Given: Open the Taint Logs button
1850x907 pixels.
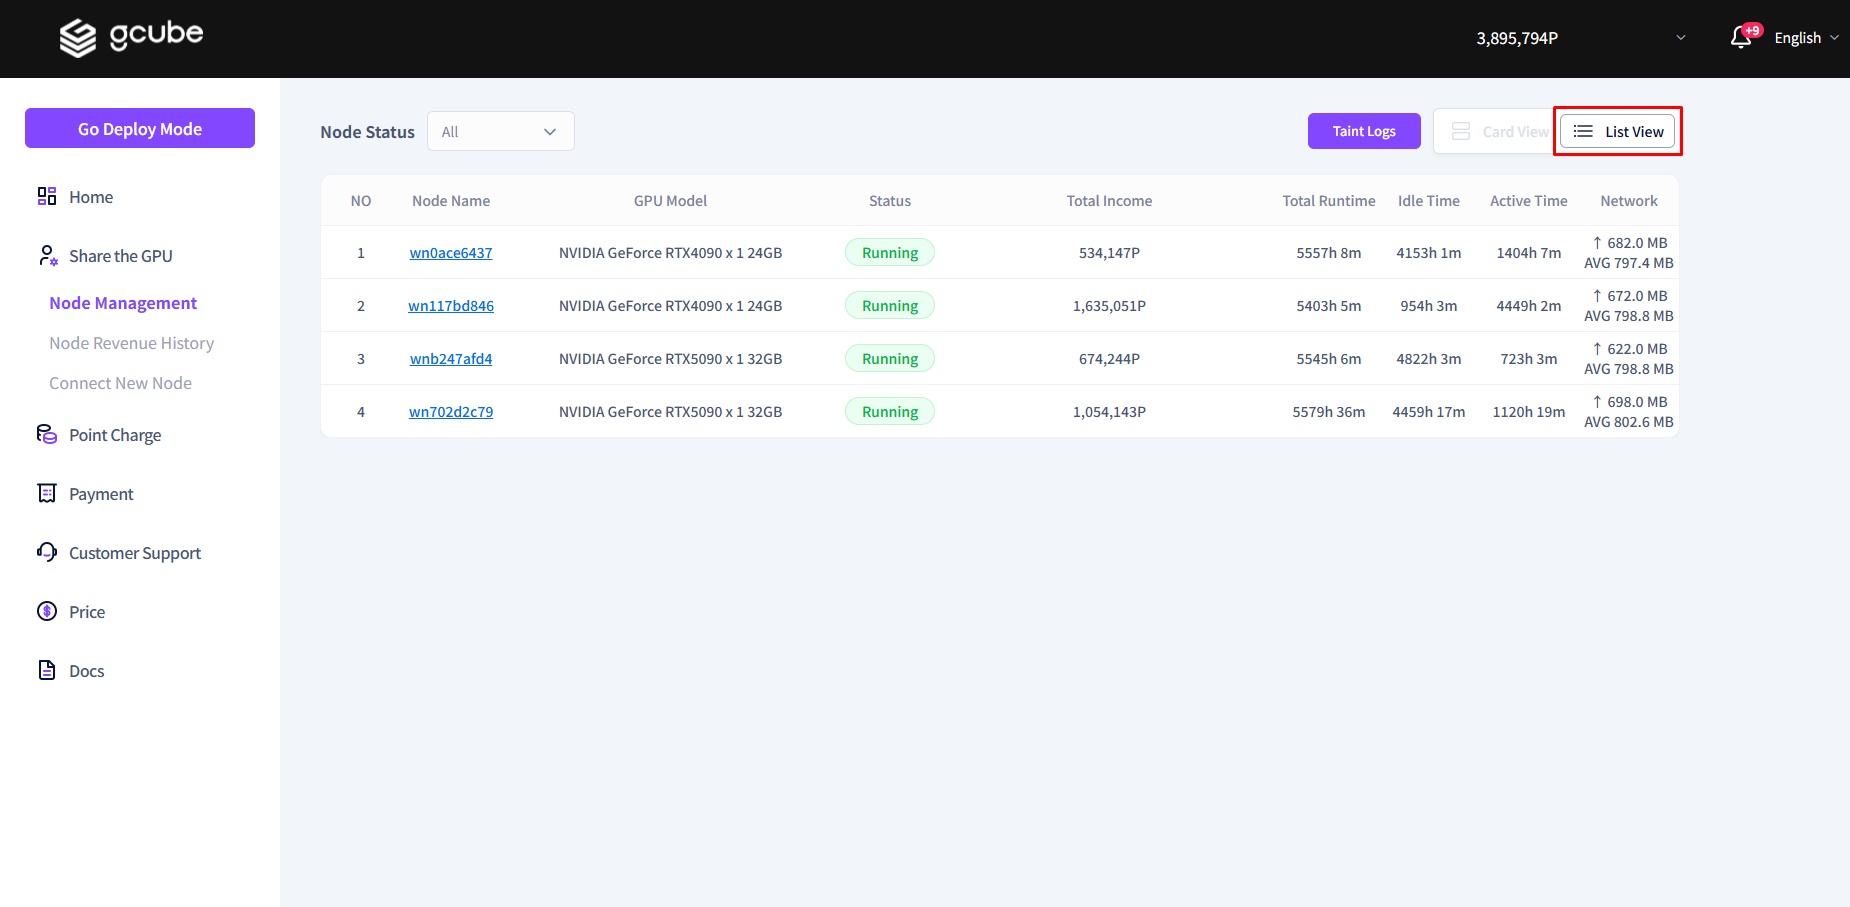Looking at the screenshot, I should [1363, 131].
